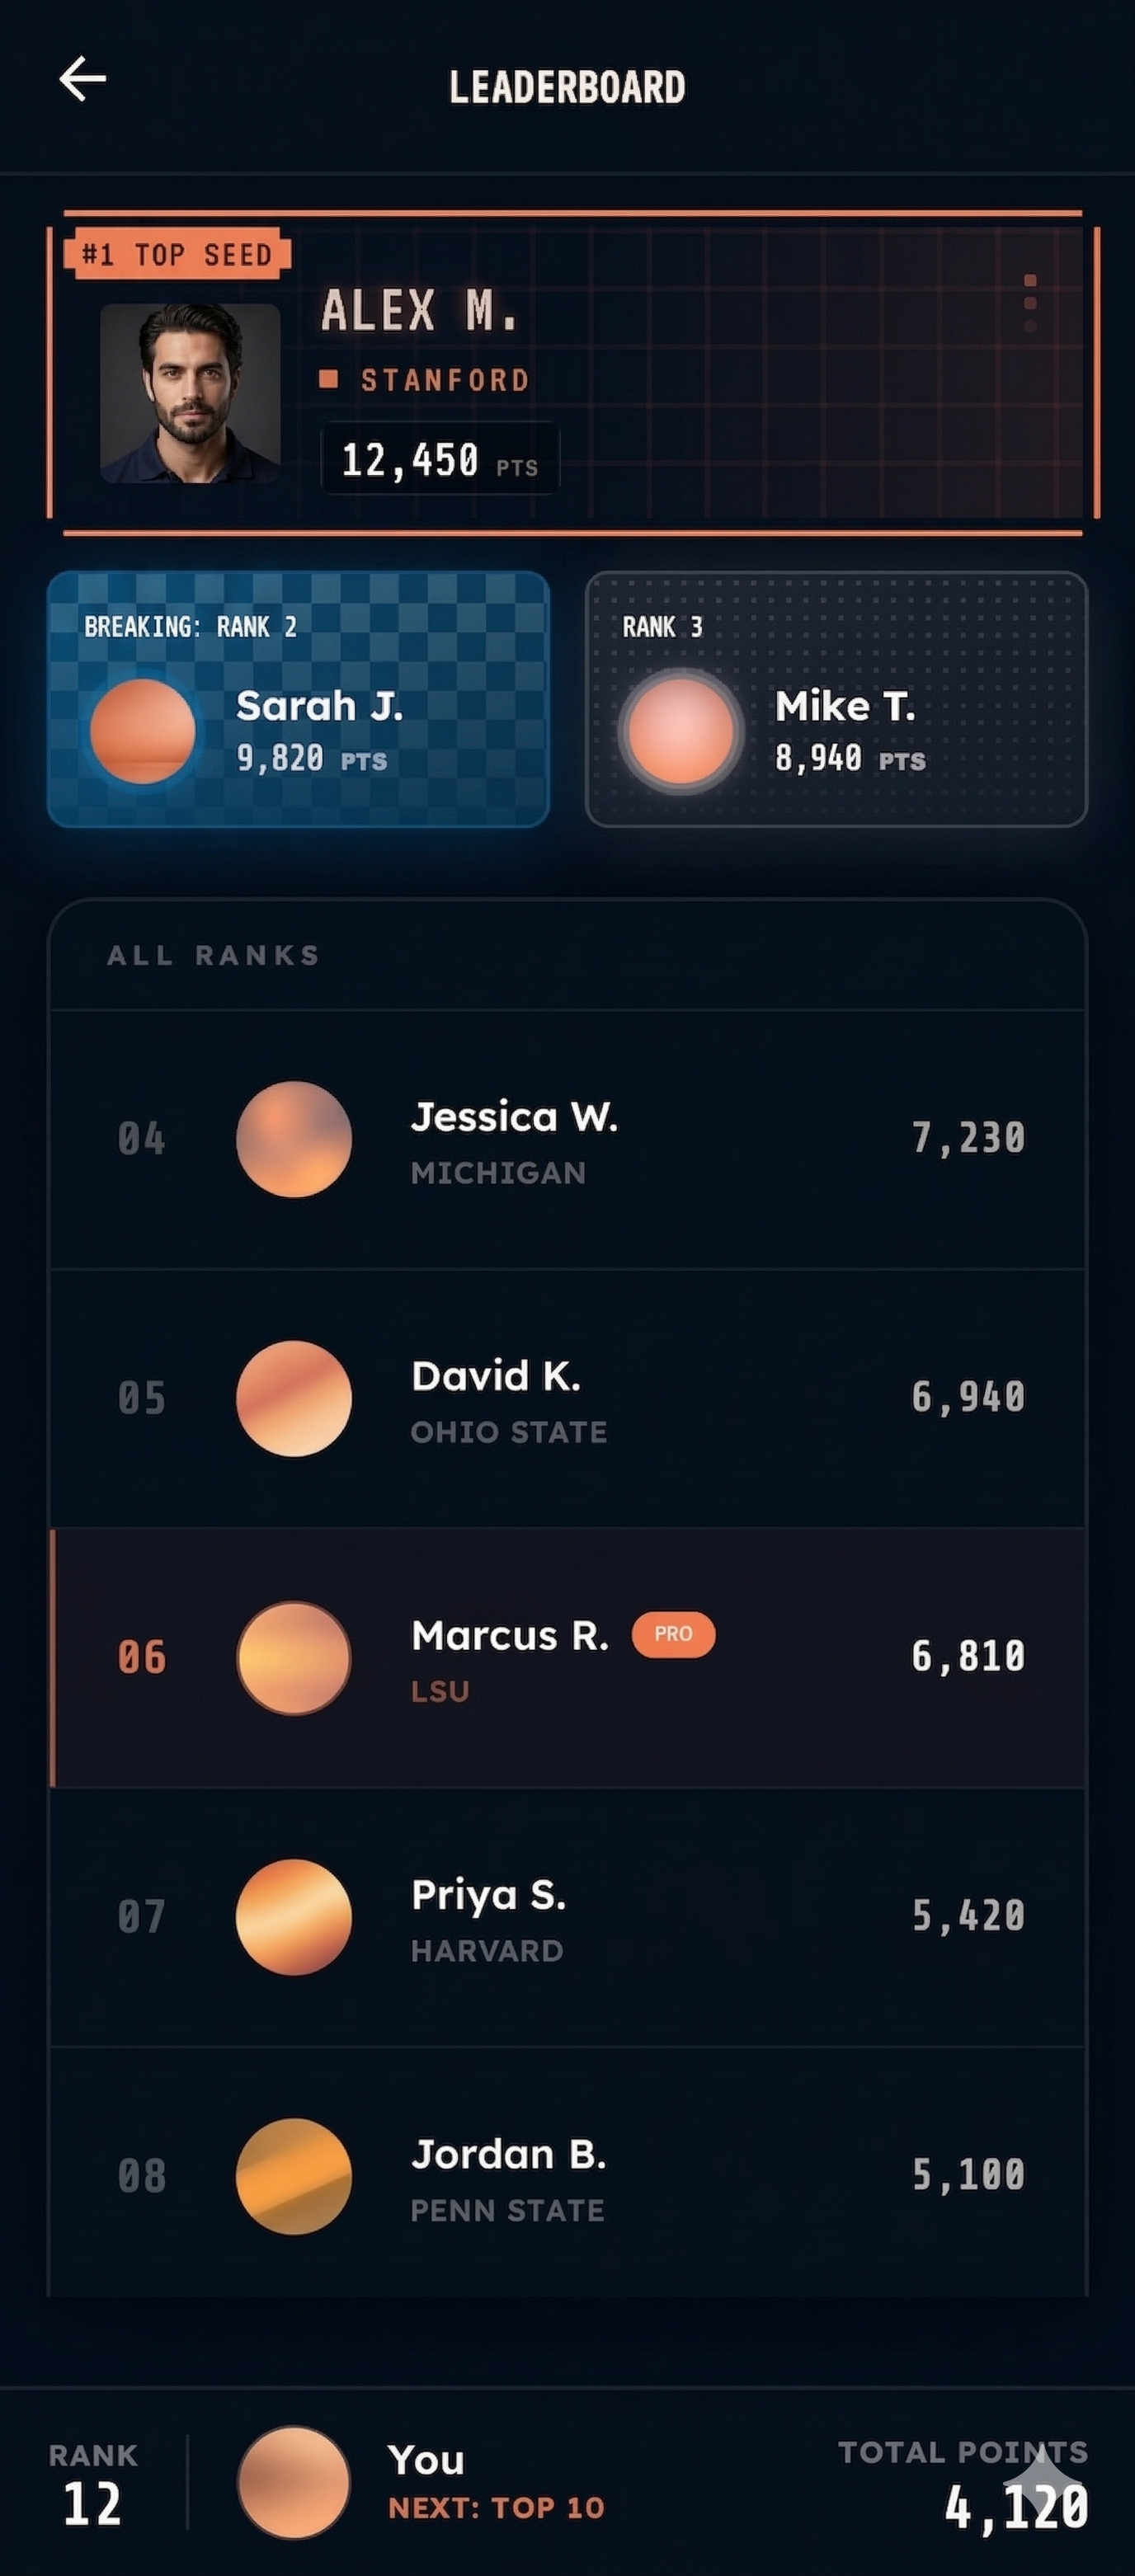Click the LEADERBOARD title
The height and width of the screenshot is (2576, 1135).
[567, 88]
